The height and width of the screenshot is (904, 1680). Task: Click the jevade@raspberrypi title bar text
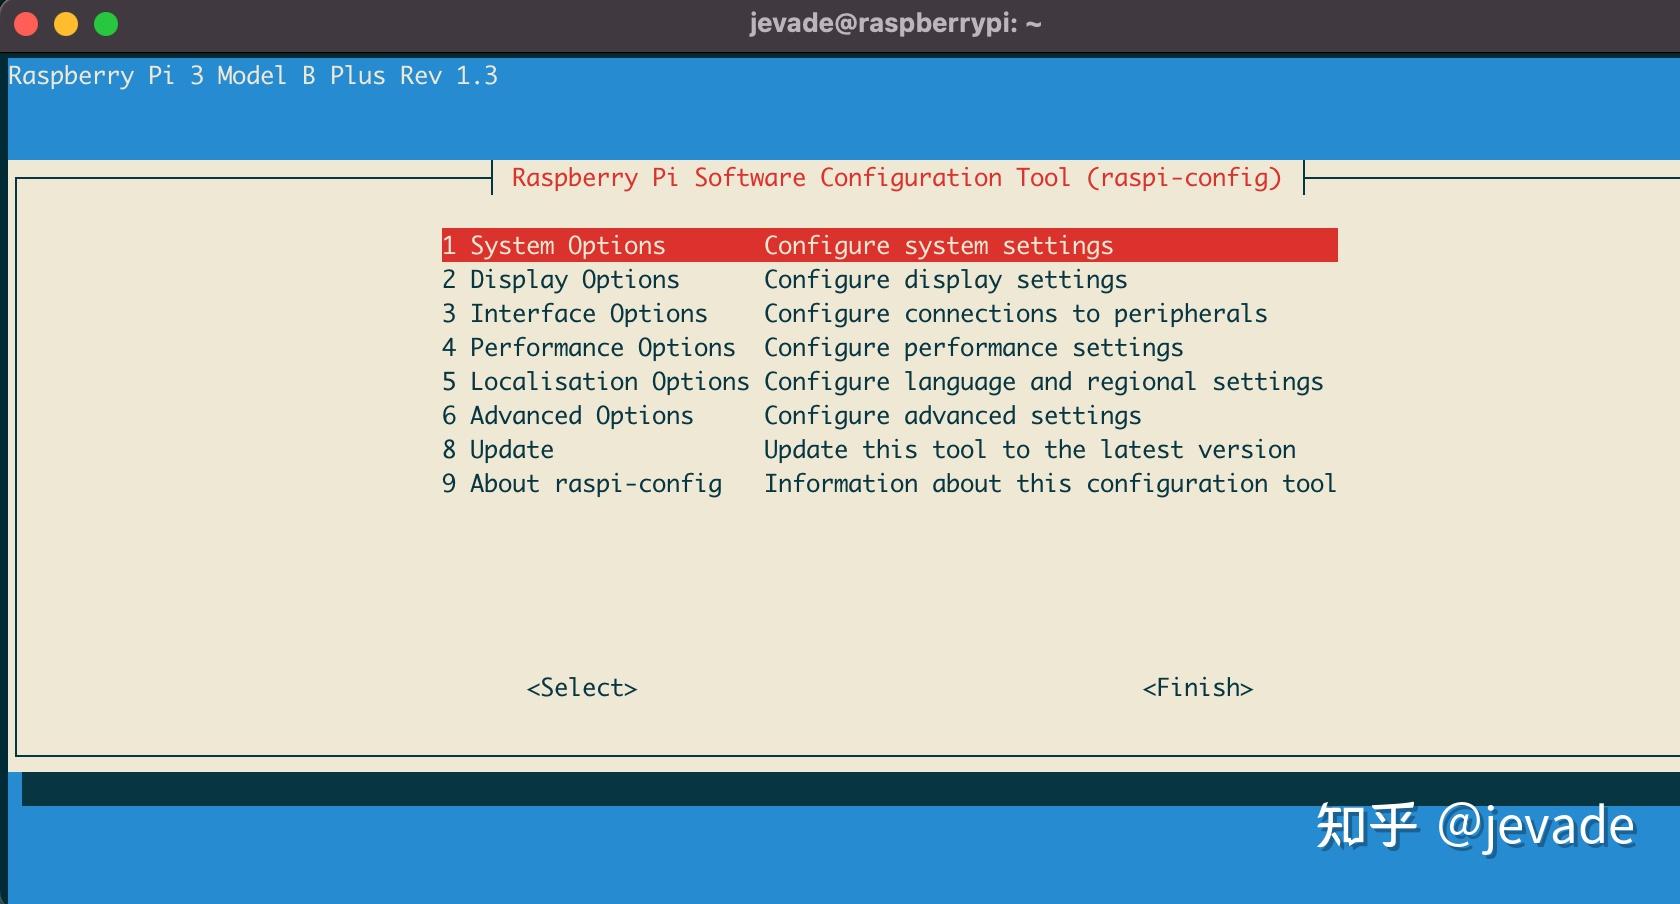pyautogui.click(x=894, y=23)
